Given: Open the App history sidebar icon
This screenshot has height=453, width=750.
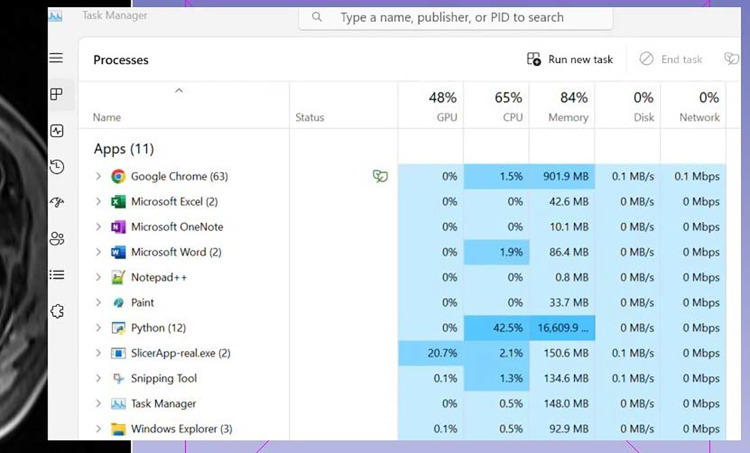Looking at the screenshot, I should [57, 167].
